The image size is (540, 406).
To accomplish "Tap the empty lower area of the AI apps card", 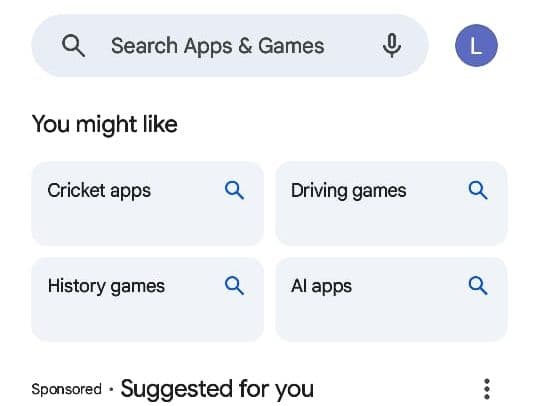I will pyautogui.click(x=391, y=320).
